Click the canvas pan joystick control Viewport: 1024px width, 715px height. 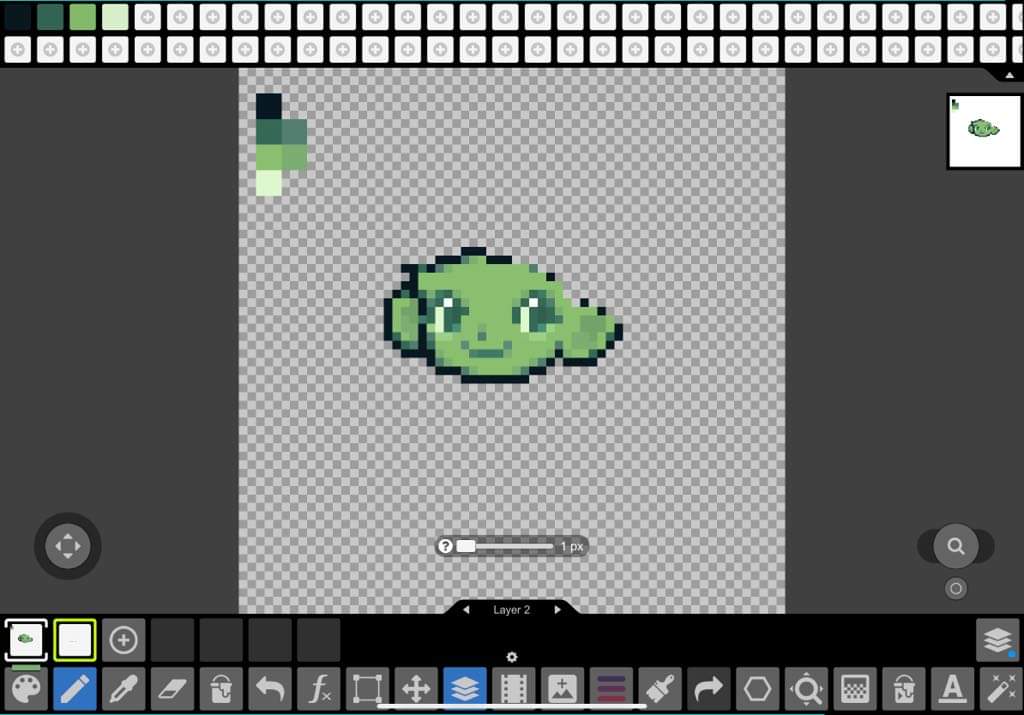click(x=68, y=546)
